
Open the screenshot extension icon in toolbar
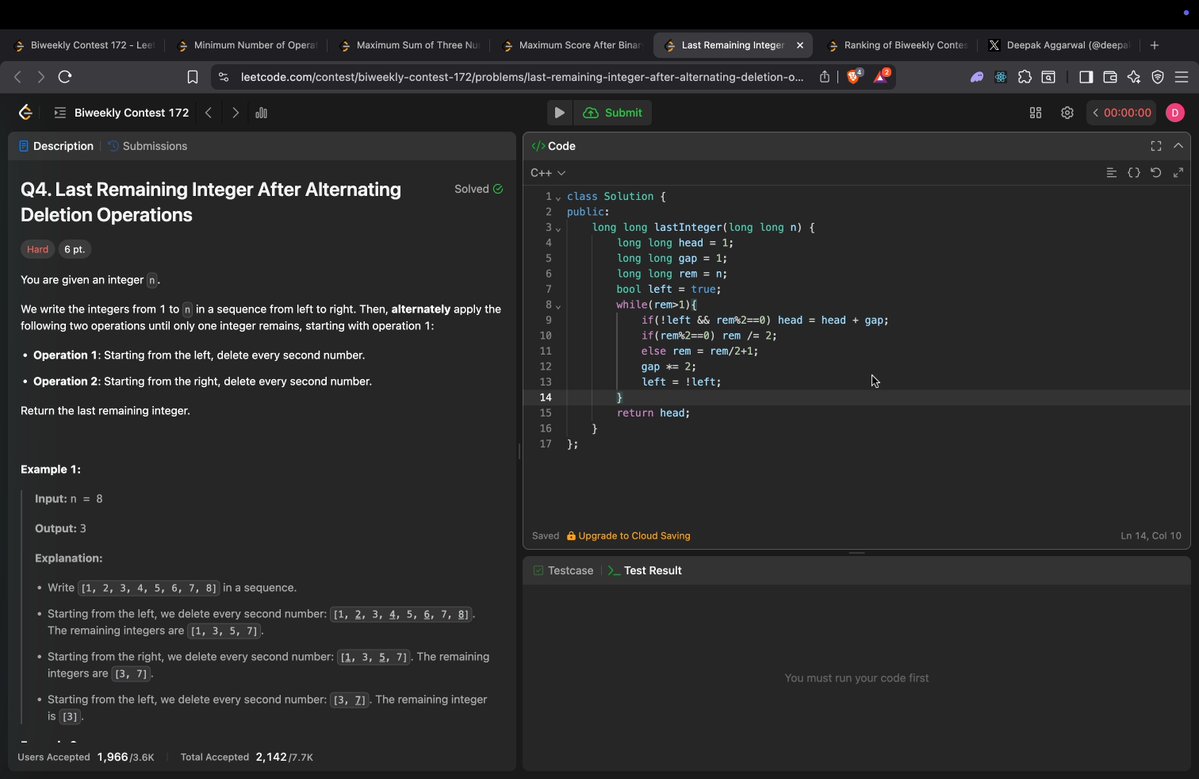tap(1048, 76)
